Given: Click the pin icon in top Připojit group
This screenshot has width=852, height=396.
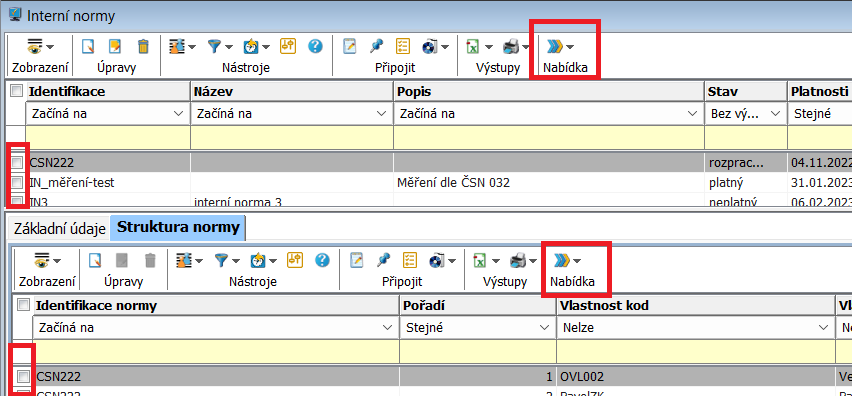Looking at the screenshot, I should [376, 47].
